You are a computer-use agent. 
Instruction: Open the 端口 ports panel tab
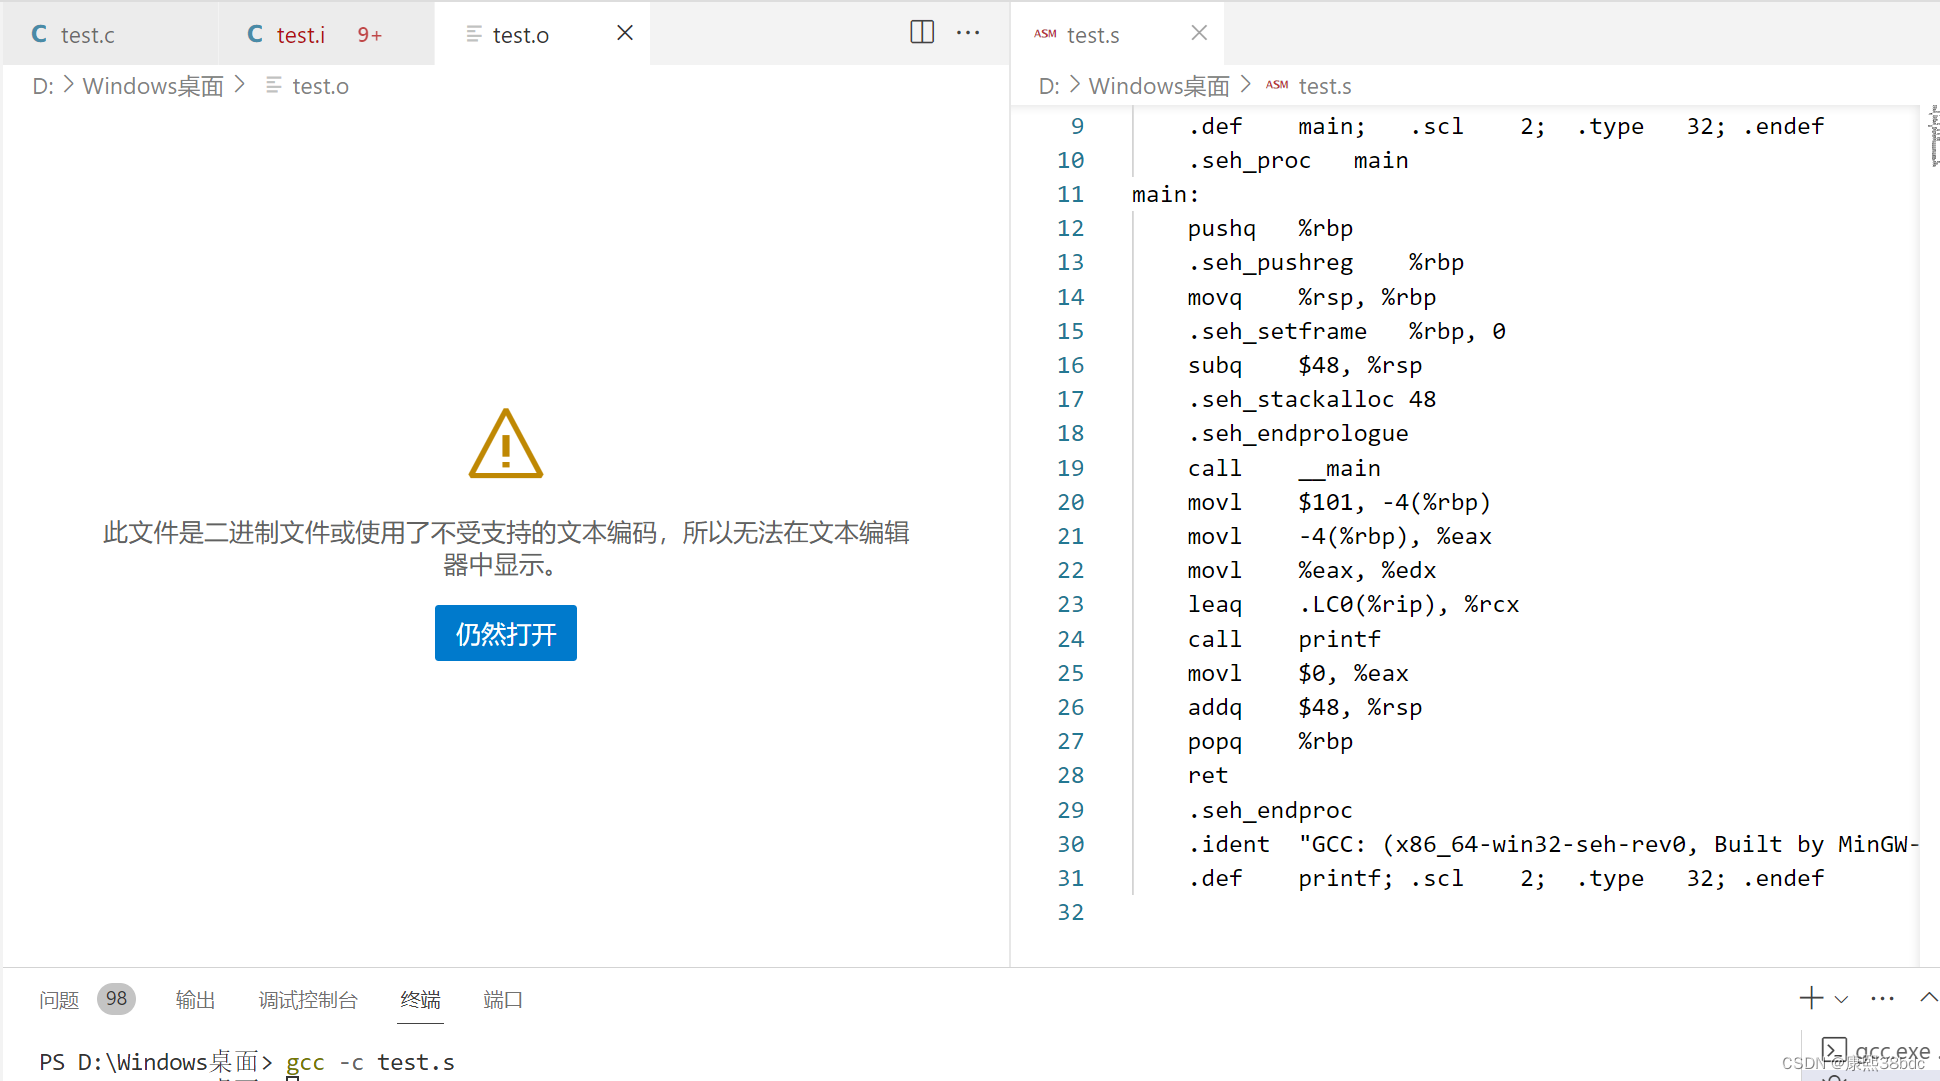[x=502, y=1000]
